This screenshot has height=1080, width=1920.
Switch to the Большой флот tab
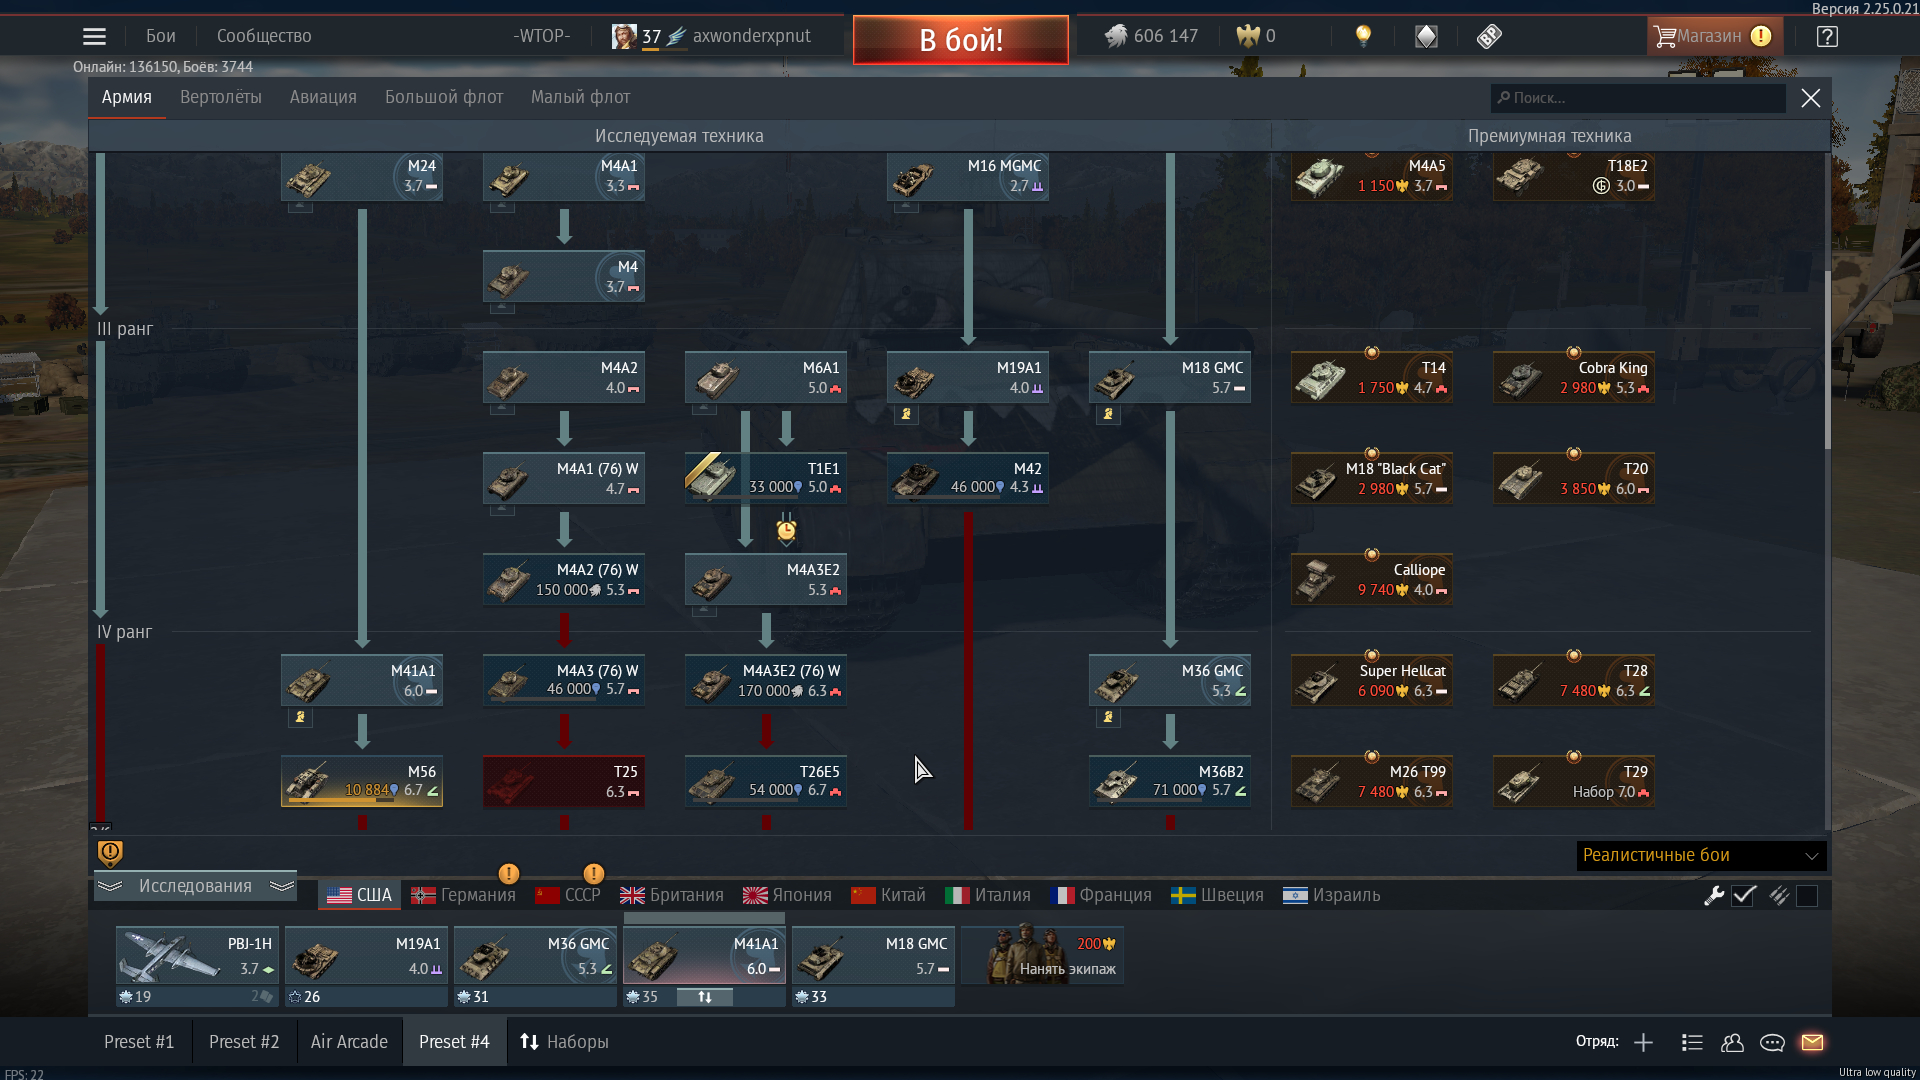(x=444, y=97)
